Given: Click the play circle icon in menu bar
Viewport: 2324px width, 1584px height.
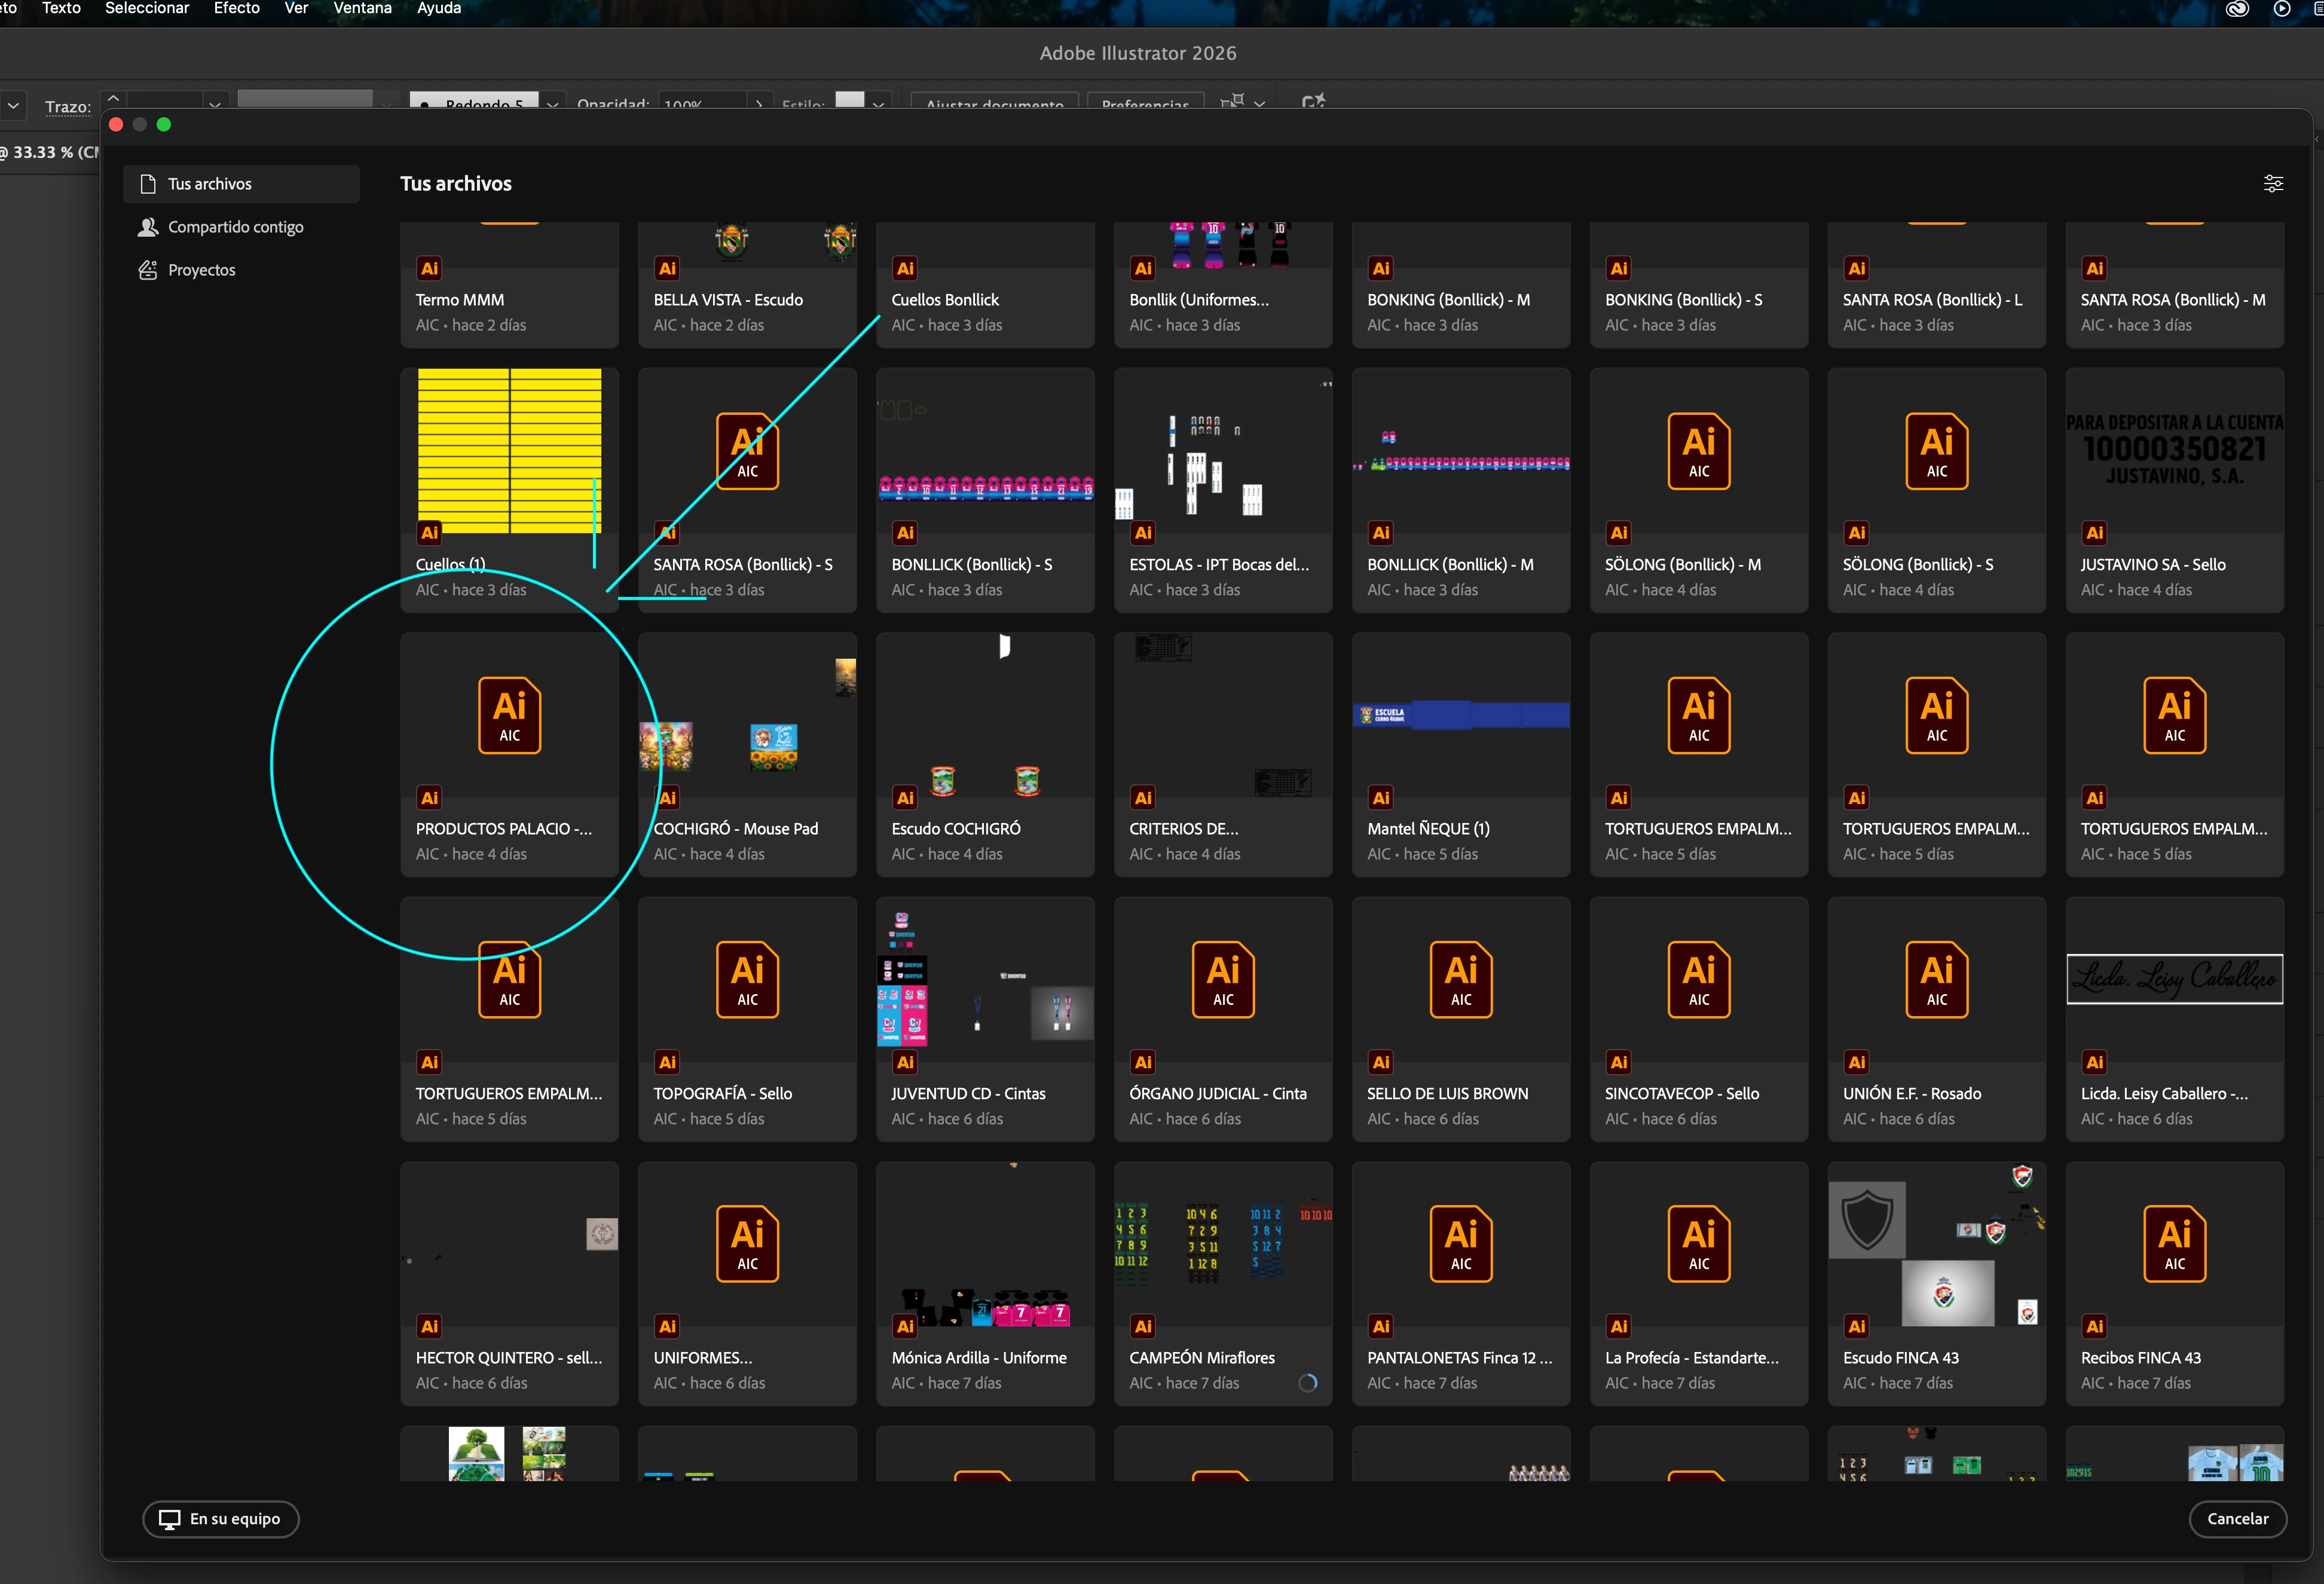Looking at the screenshot, I should click(2282, 9).
